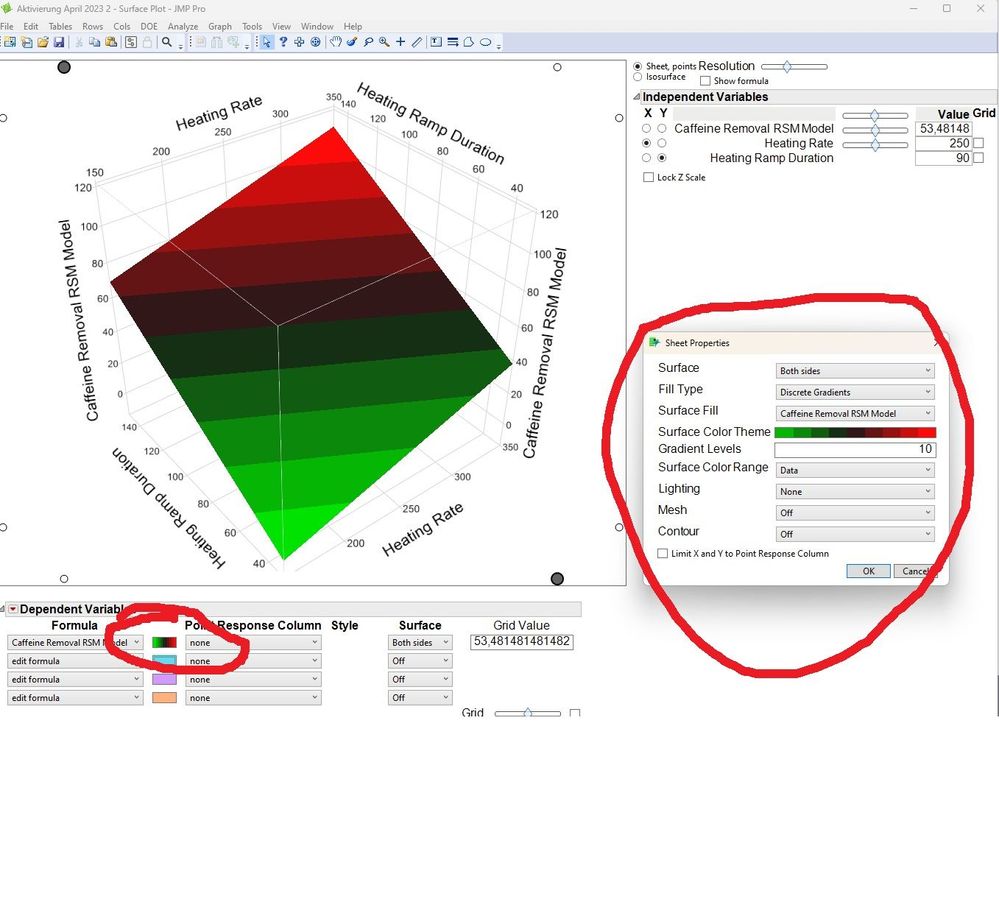Open the DOE menu

148,26
